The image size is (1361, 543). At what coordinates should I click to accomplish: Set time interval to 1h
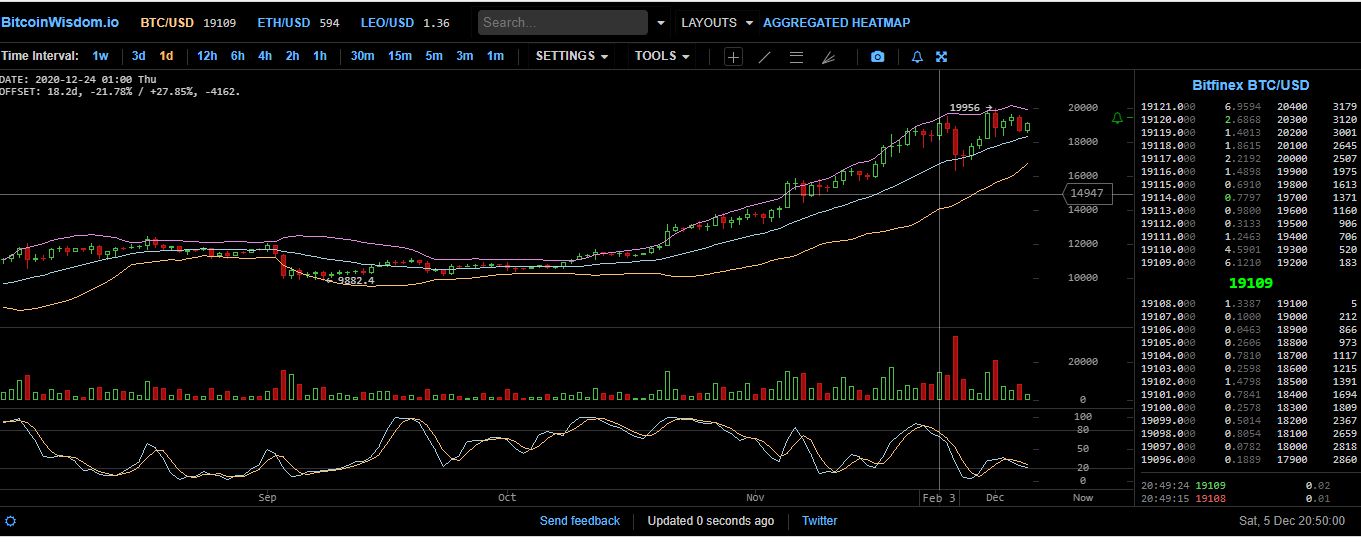(320, 56)
